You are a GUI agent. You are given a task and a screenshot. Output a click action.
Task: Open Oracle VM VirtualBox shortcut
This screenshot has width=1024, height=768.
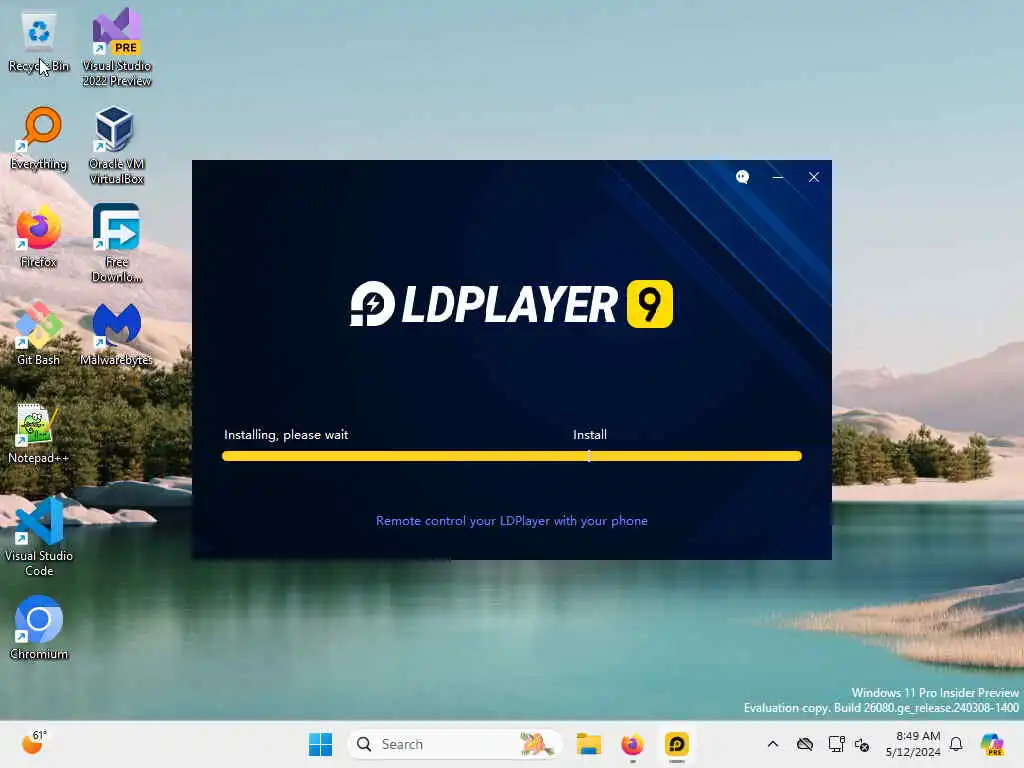point(116,145)
